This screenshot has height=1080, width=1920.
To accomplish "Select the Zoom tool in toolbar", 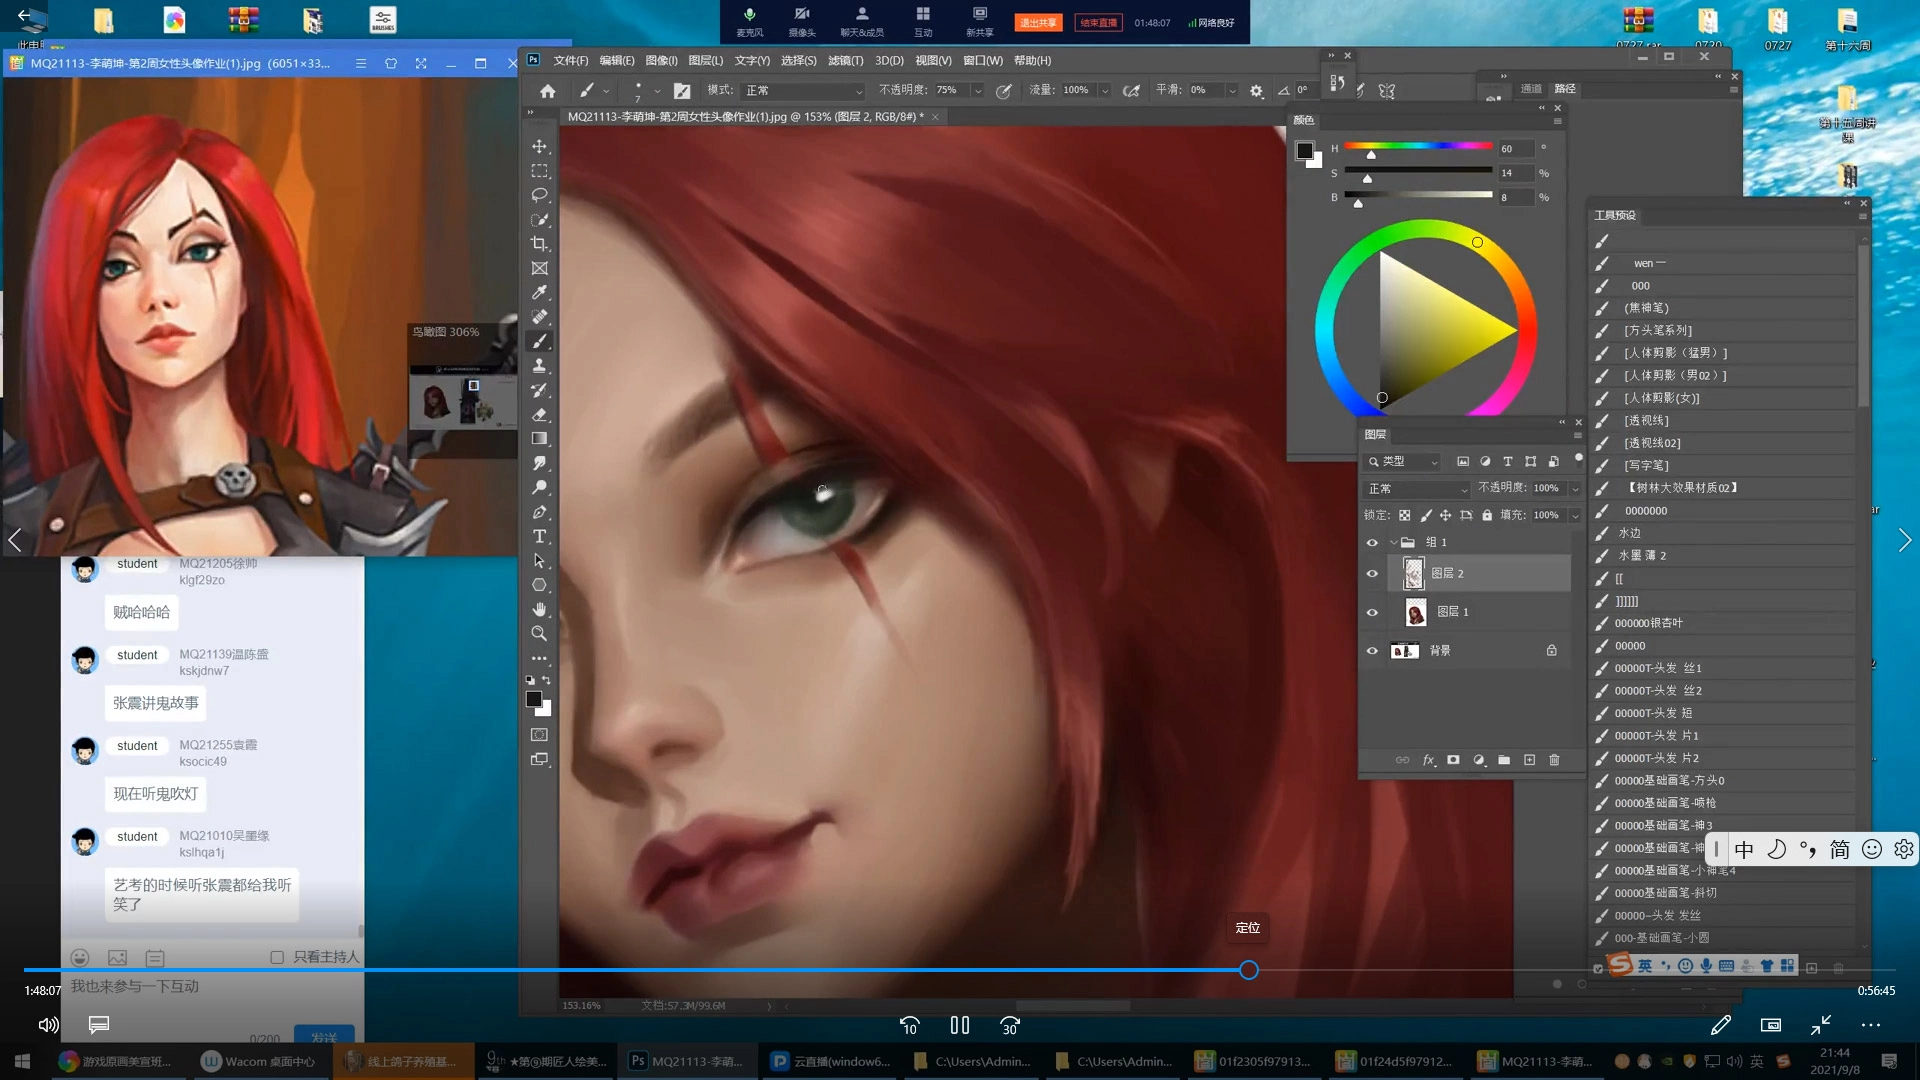I will [x=539, y=634].
